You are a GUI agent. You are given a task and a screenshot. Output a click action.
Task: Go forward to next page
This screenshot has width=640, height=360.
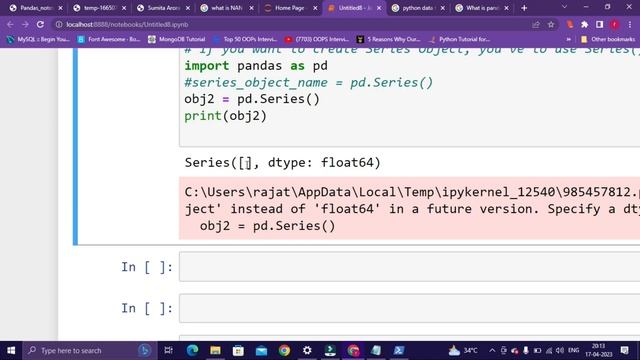(x=25, y=24)
